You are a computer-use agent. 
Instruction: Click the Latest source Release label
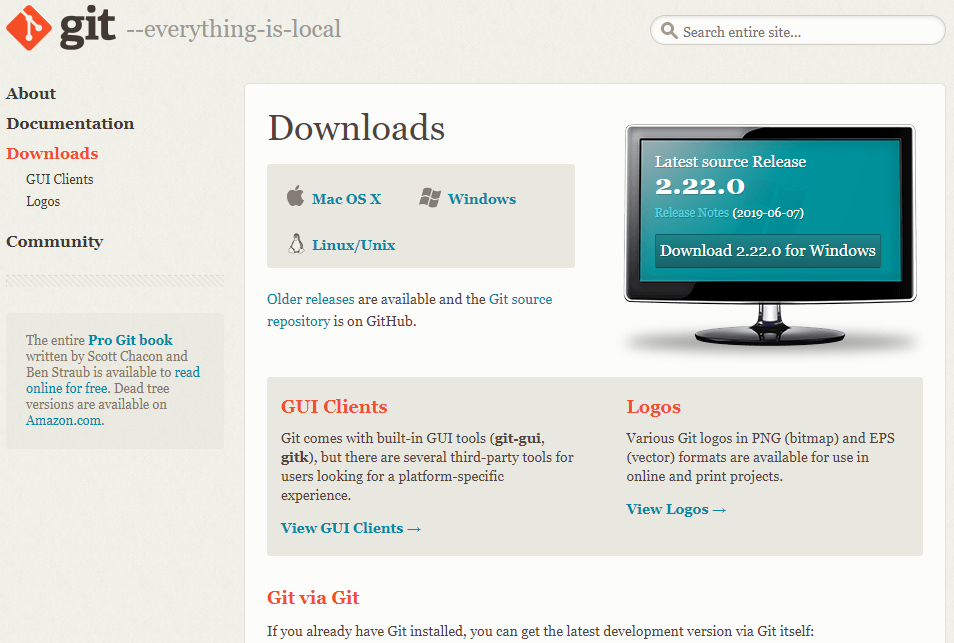pyautogui.click(x=730, y=161)
